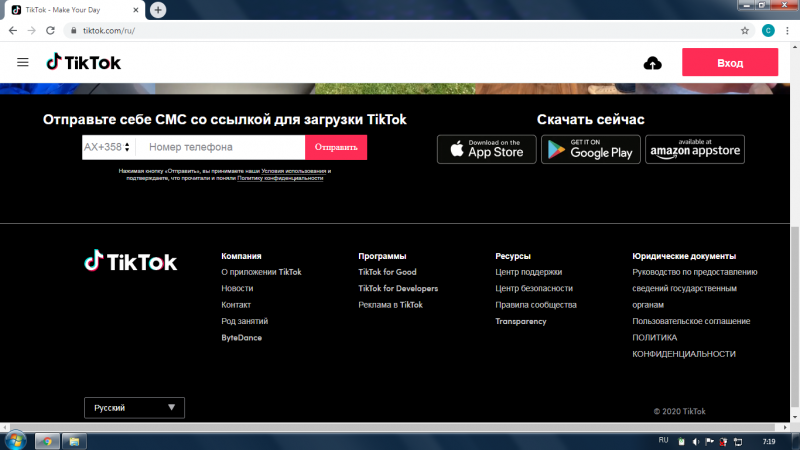This screenshot has width=800, height=450.
Task: Click the browser forward arrow
Action: [x=32, y=31]
